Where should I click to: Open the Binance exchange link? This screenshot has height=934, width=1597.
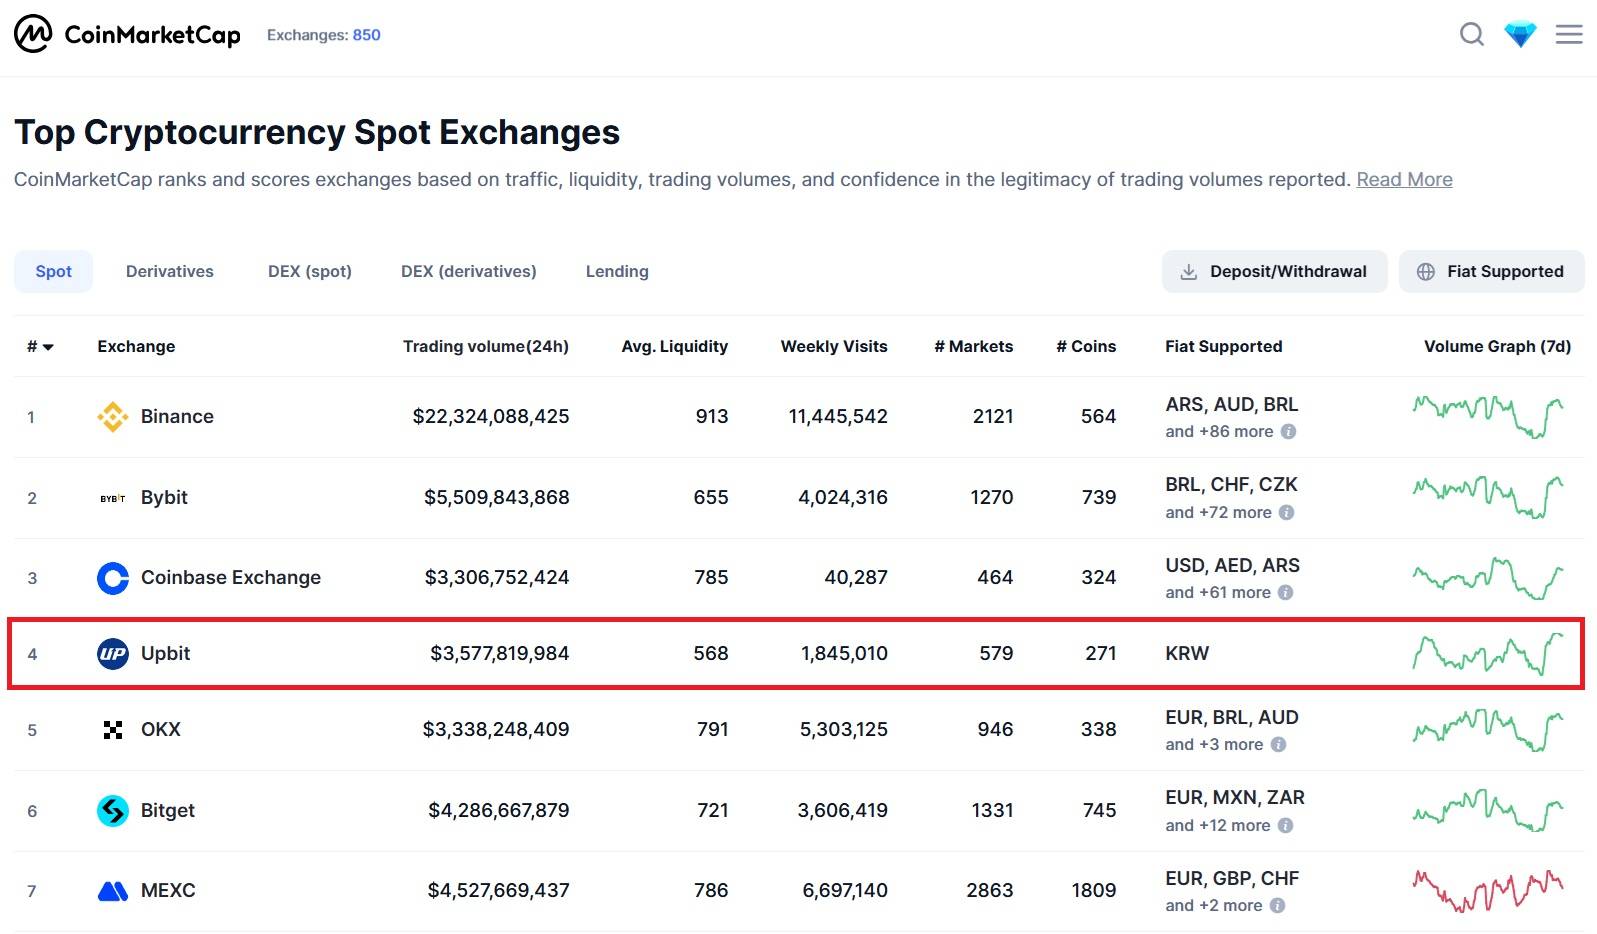point(177,417)
